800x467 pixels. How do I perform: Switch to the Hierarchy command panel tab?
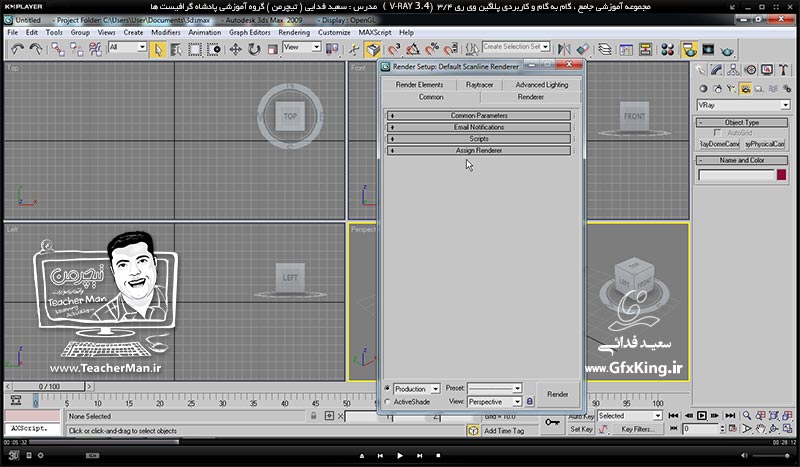click(733, 69)
